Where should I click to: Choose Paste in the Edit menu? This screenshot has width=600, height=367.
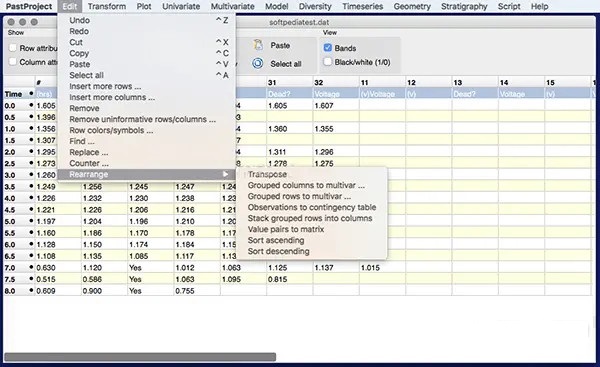pos(147,64)
